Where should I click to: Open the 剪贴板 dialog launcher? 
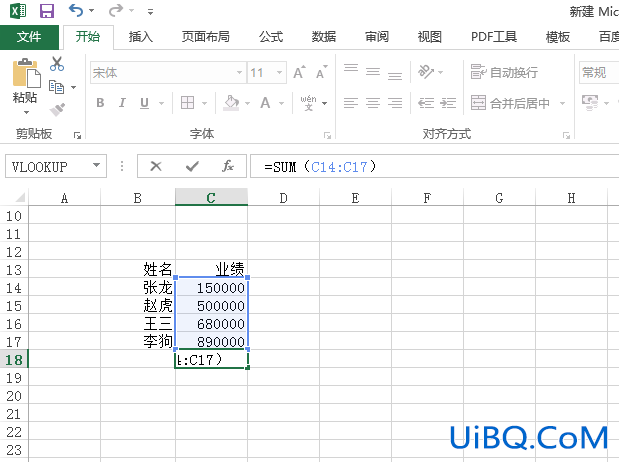click(77, 135)
